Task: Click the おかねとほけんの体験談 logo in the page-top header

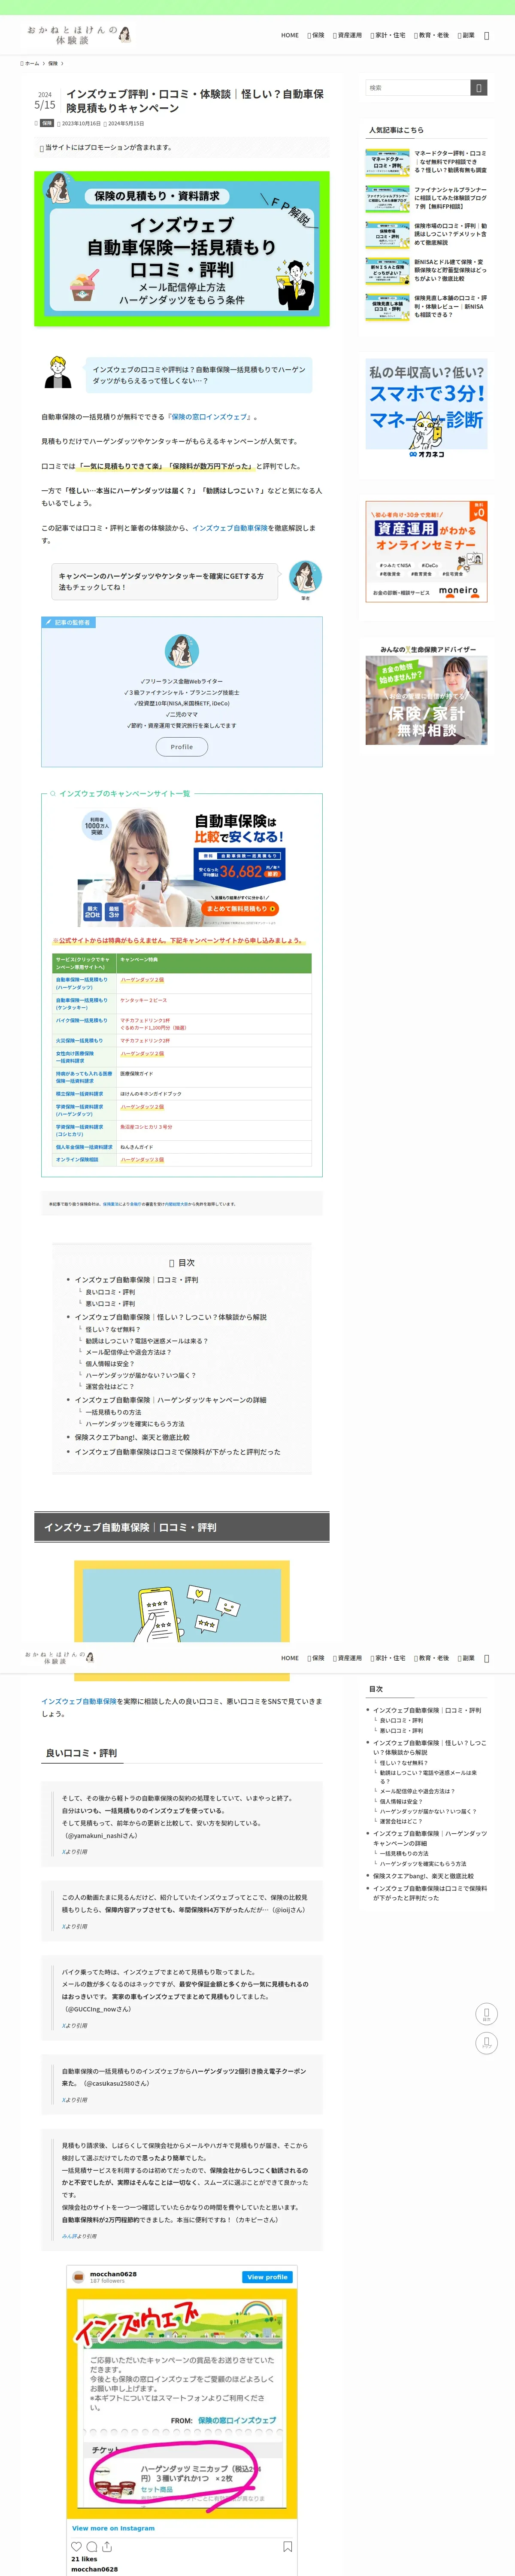Action: coord(79,35)
